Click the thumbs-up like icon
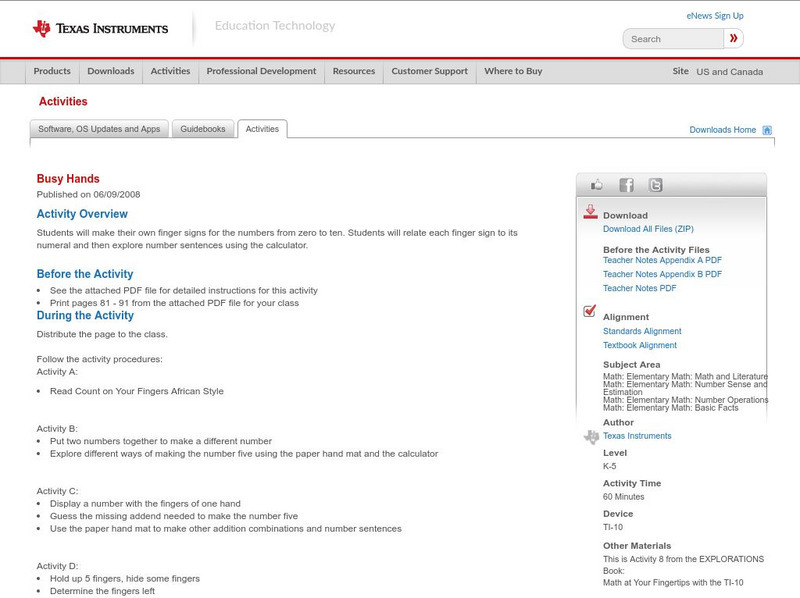800x598 pixels. 596,185
